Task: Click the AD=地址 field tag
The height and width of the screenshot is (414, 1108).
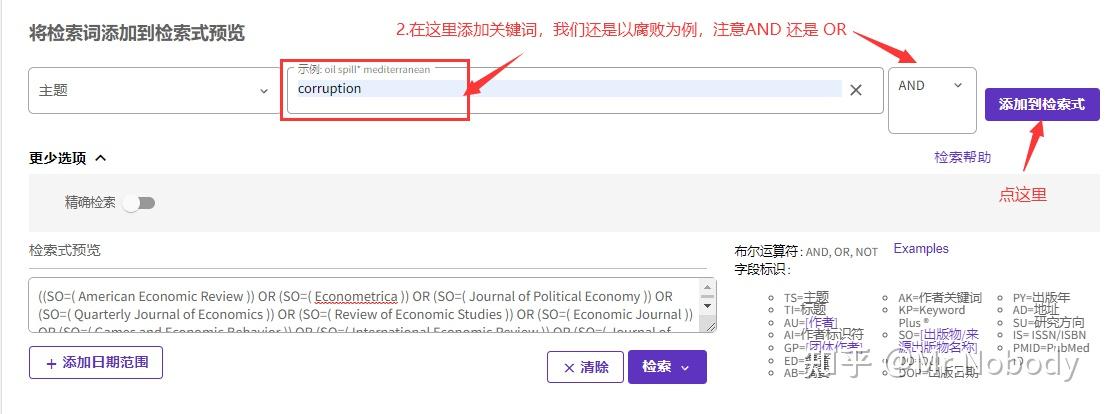Action: click(x=1036, y=309)
